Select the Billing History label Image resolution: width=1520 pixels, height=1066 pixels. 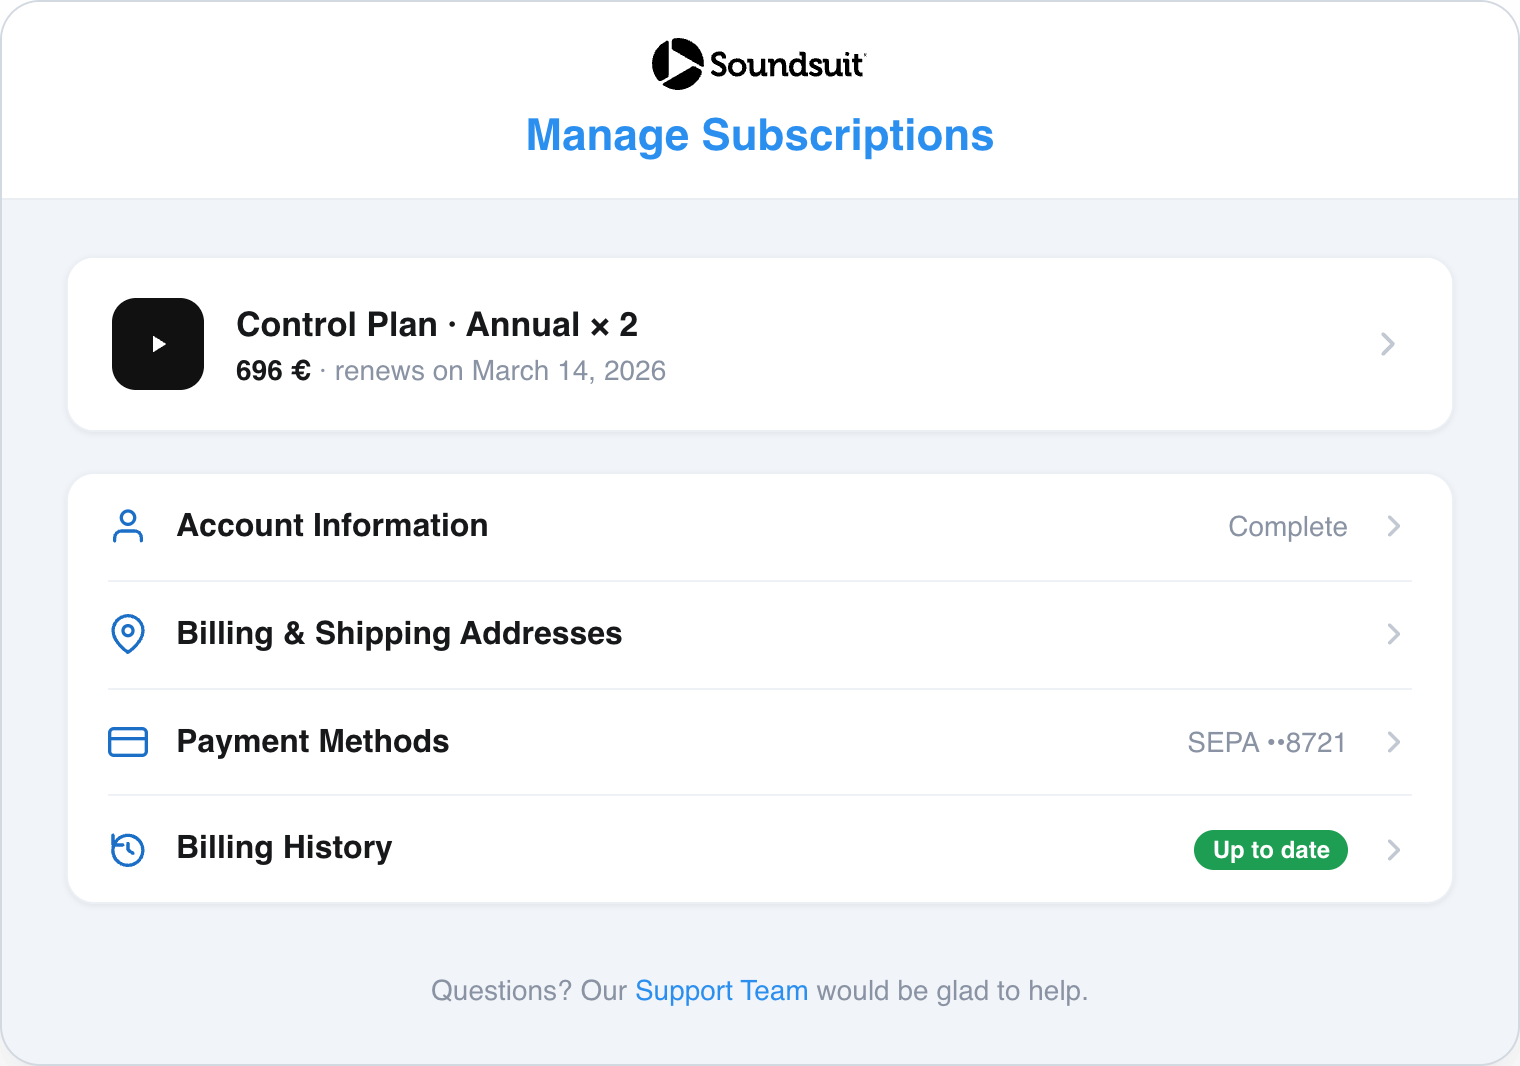coord(284,848)
